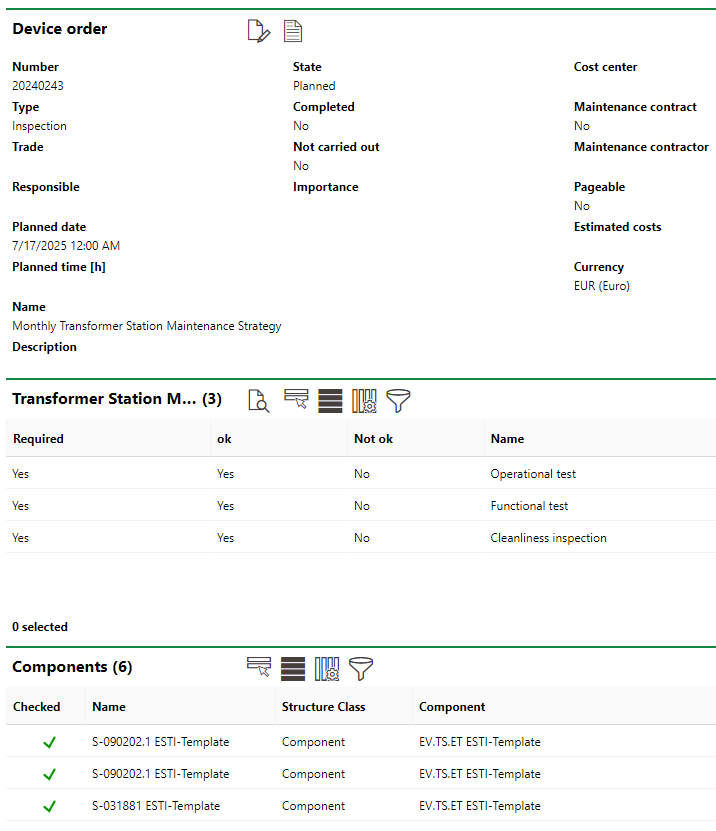Toggle the checked mark on second S-090202.1 row
The height and width of the screenshot is (831, 716).
pyautogui.click(x=49, y=775)
